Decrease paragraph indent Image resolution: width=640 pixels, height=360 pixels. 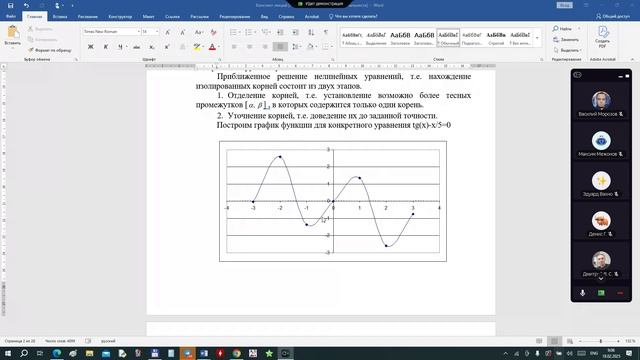tap(280, 32)
